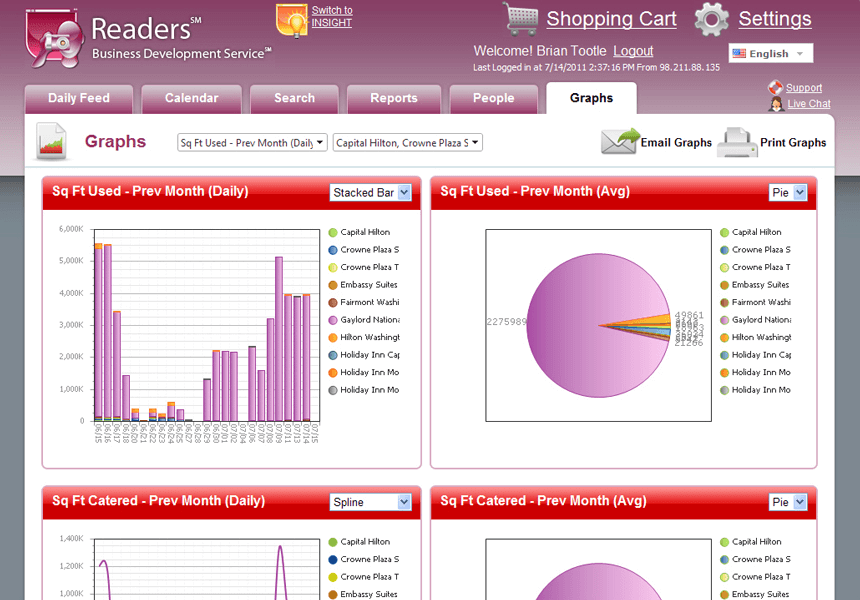Click the Email Graphs envelope icon
Screen dimensions: 860x600
[620, 141]
